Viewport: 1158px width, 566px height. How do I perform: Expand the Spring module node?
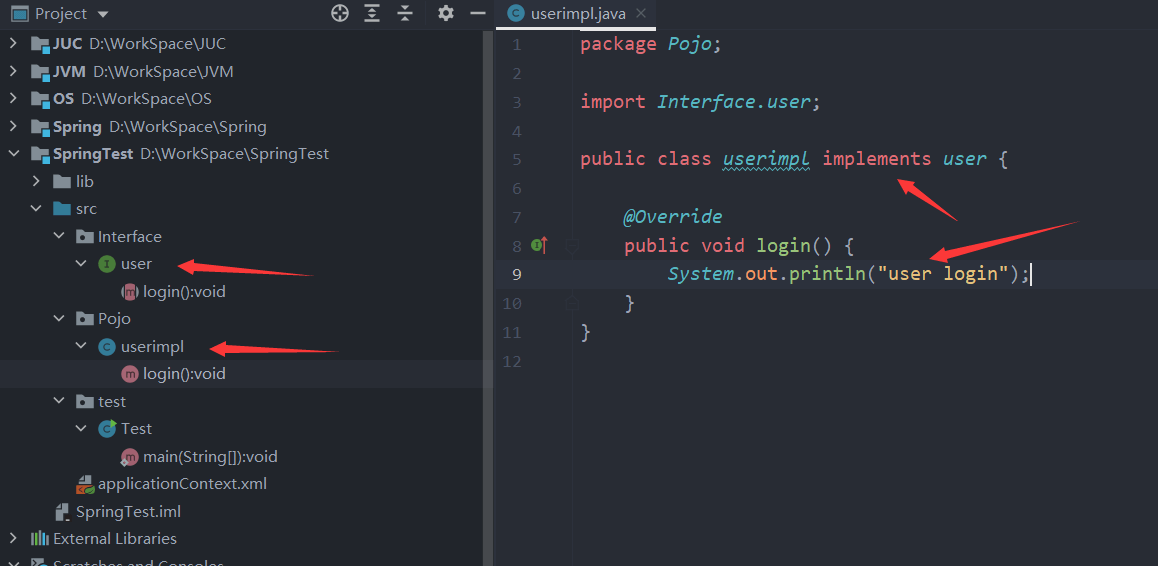(x=13, y=126)
